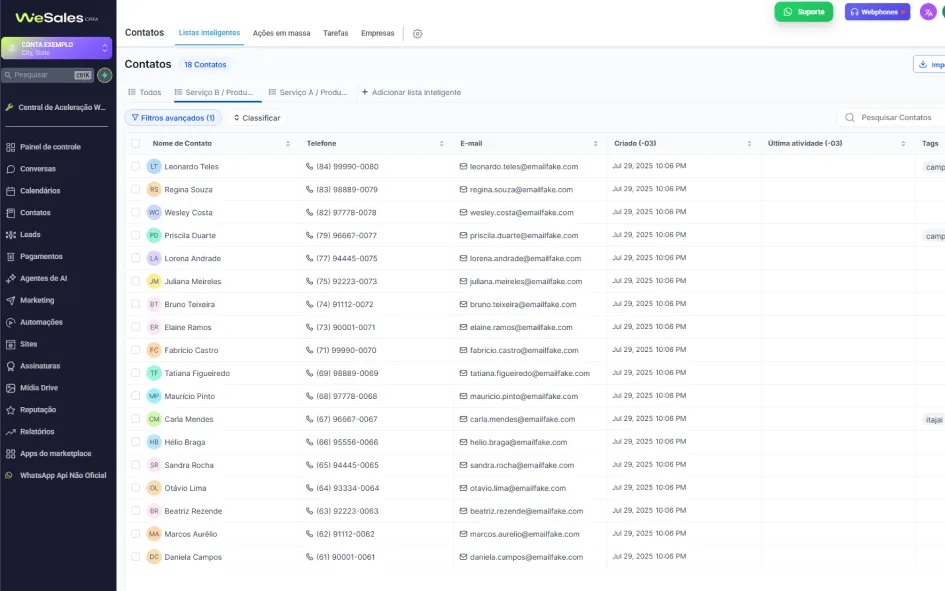Expand the Conta Exemplo account switcher
Screen dimensions: 945x591
pyautogui.click(x=57, y=48)
